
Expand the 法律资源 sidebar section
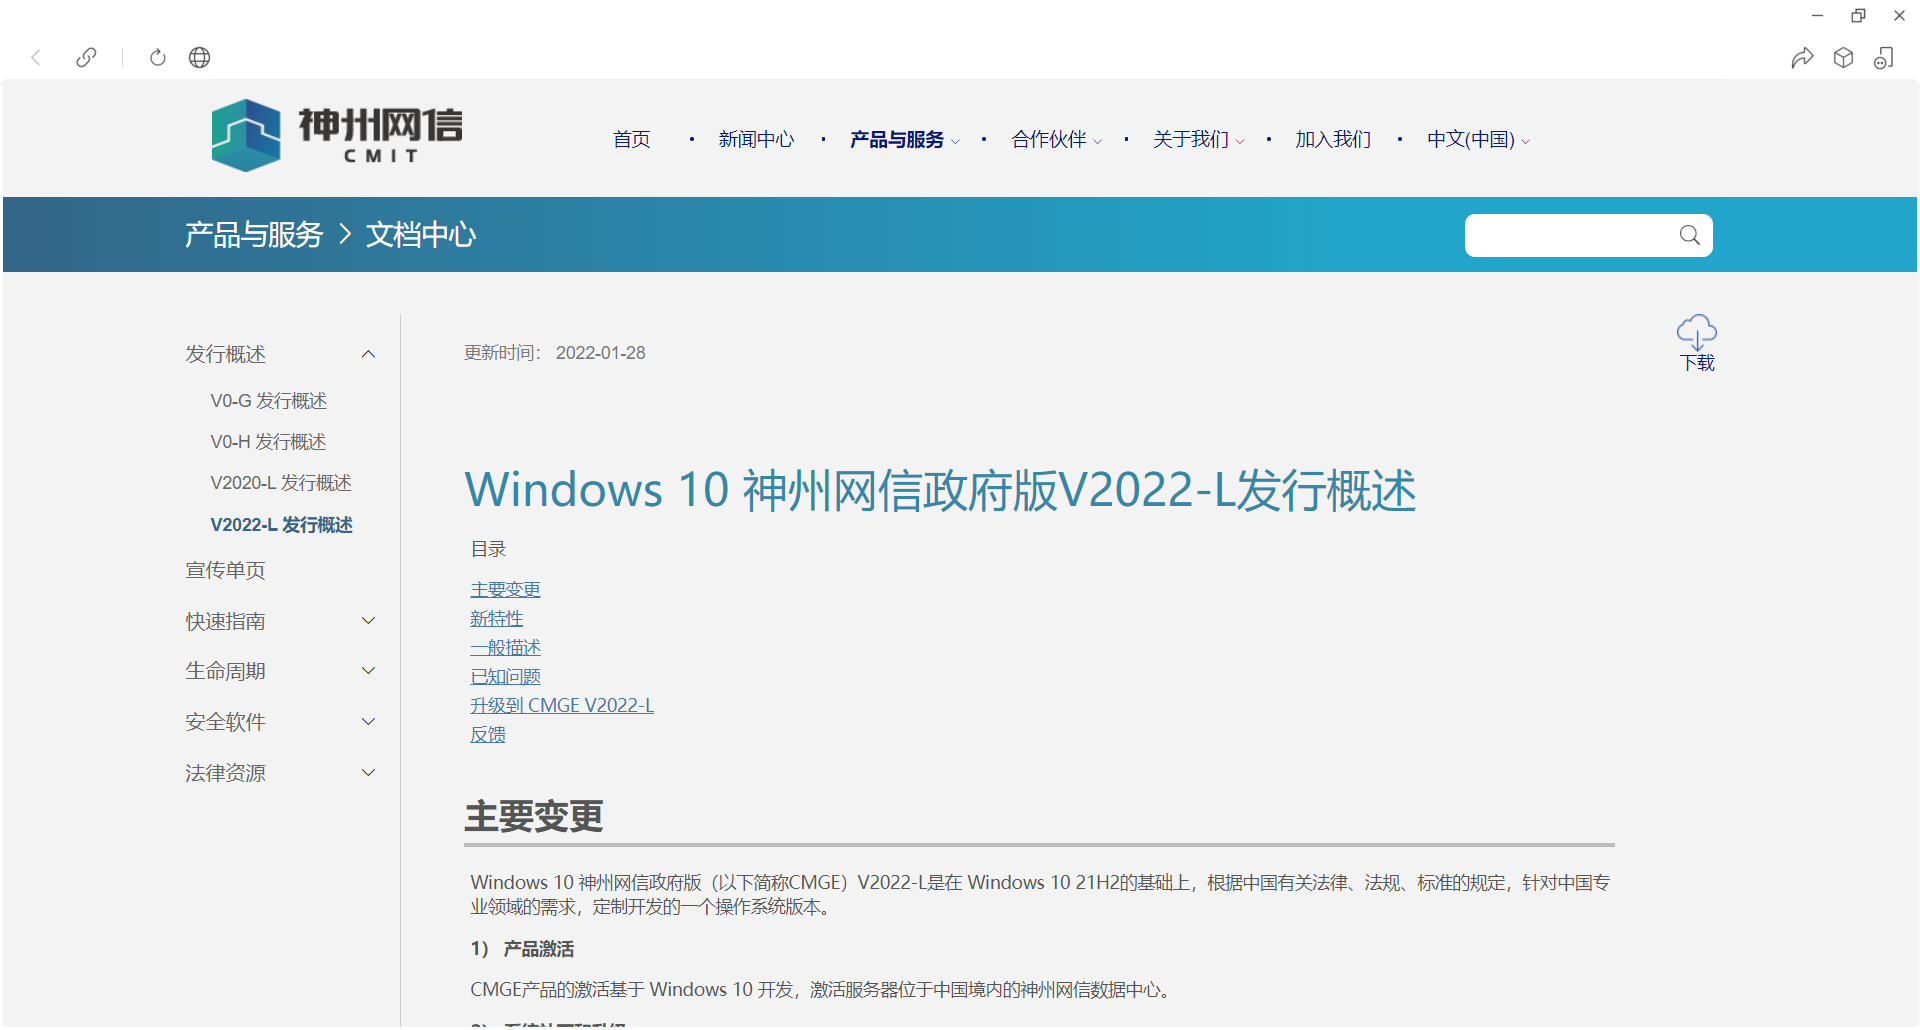[x=369, y=773]
